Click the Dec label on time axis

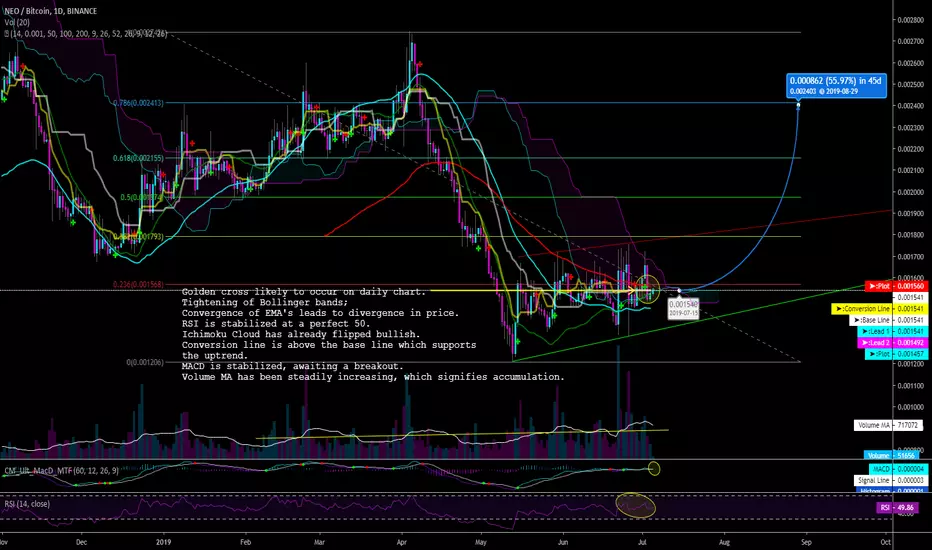pos(81,542)
